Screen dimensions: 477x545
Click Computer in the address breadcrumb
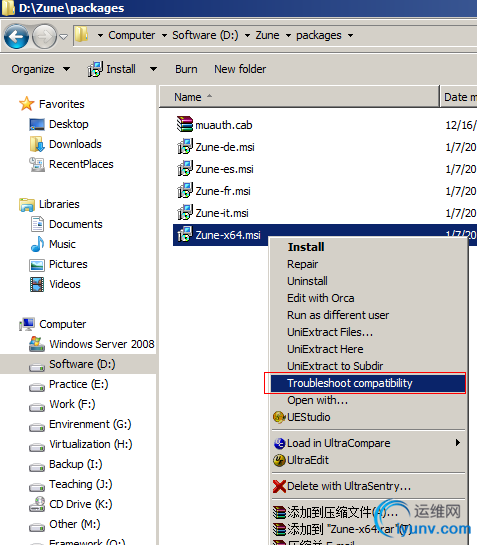pyautogui.click(x=131, y=35)
